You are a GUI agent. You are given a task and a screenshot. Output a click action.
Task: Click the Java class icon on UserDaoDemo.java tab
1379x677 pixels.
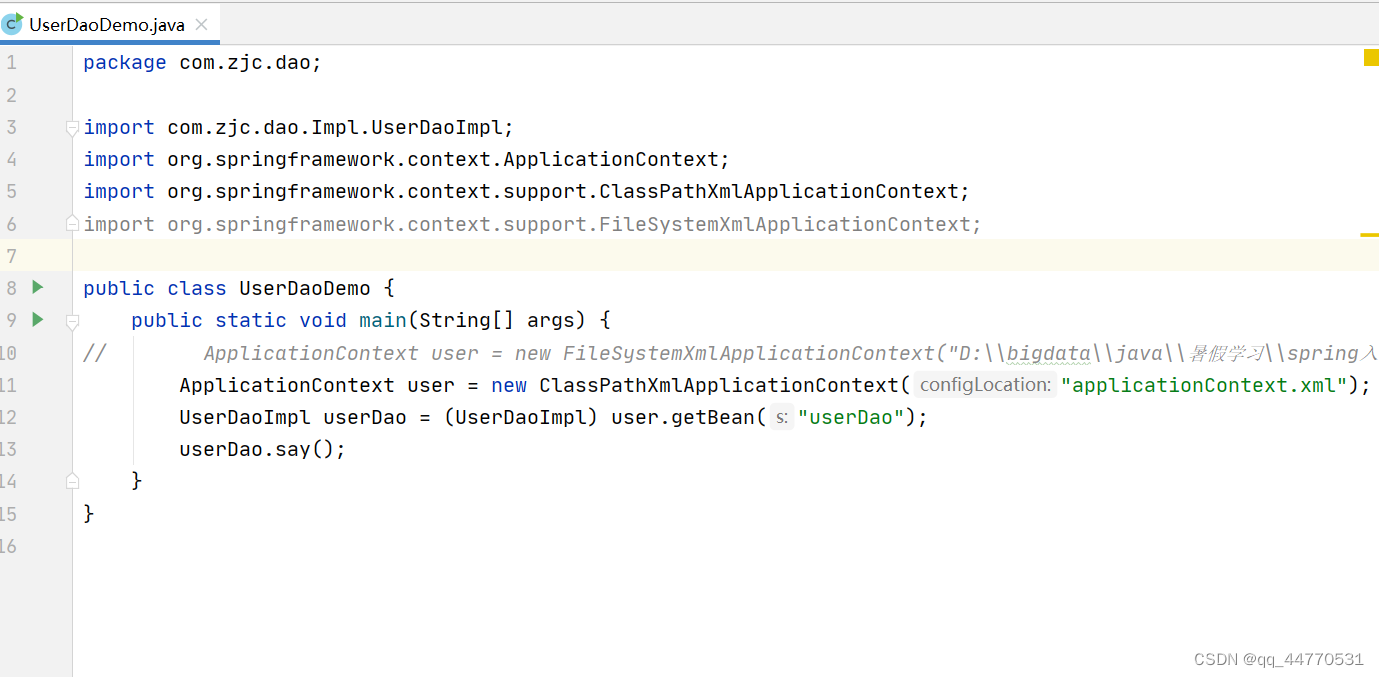pyautogui.click(x=12, y=24)
